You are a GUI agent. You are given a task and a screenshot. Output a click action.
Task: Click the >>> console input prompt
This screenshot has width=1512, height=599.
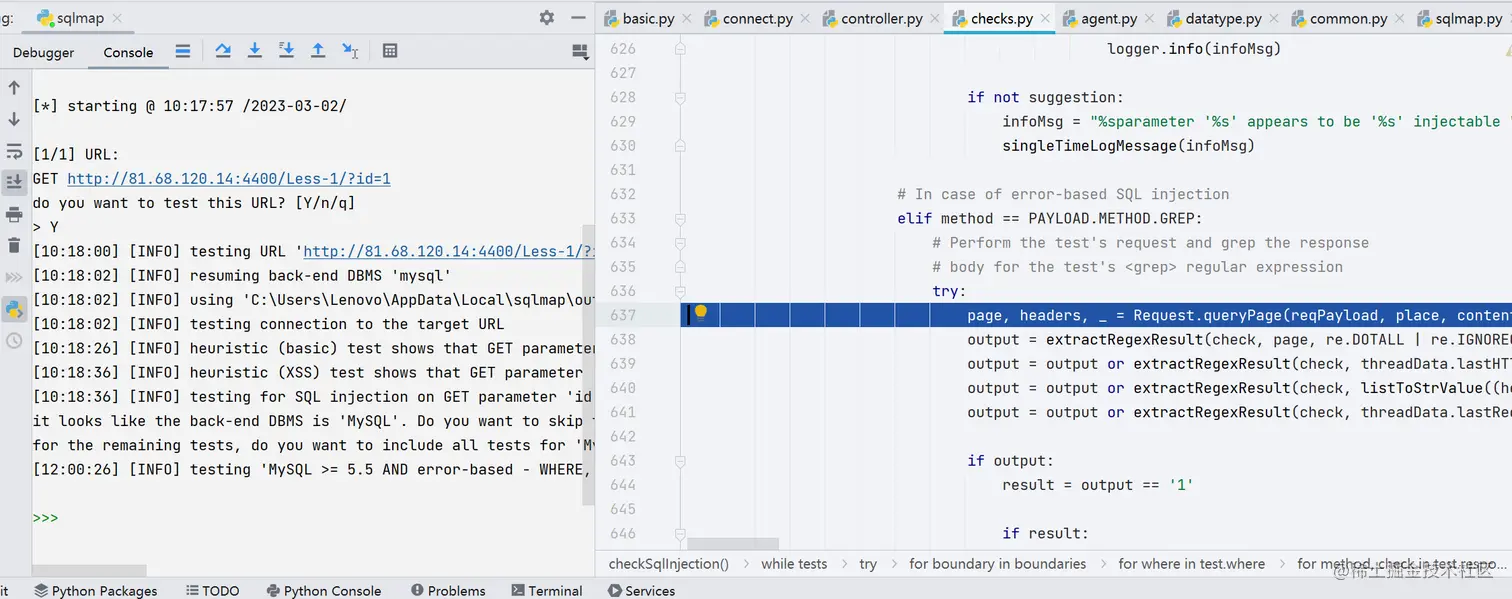[45, 518]
